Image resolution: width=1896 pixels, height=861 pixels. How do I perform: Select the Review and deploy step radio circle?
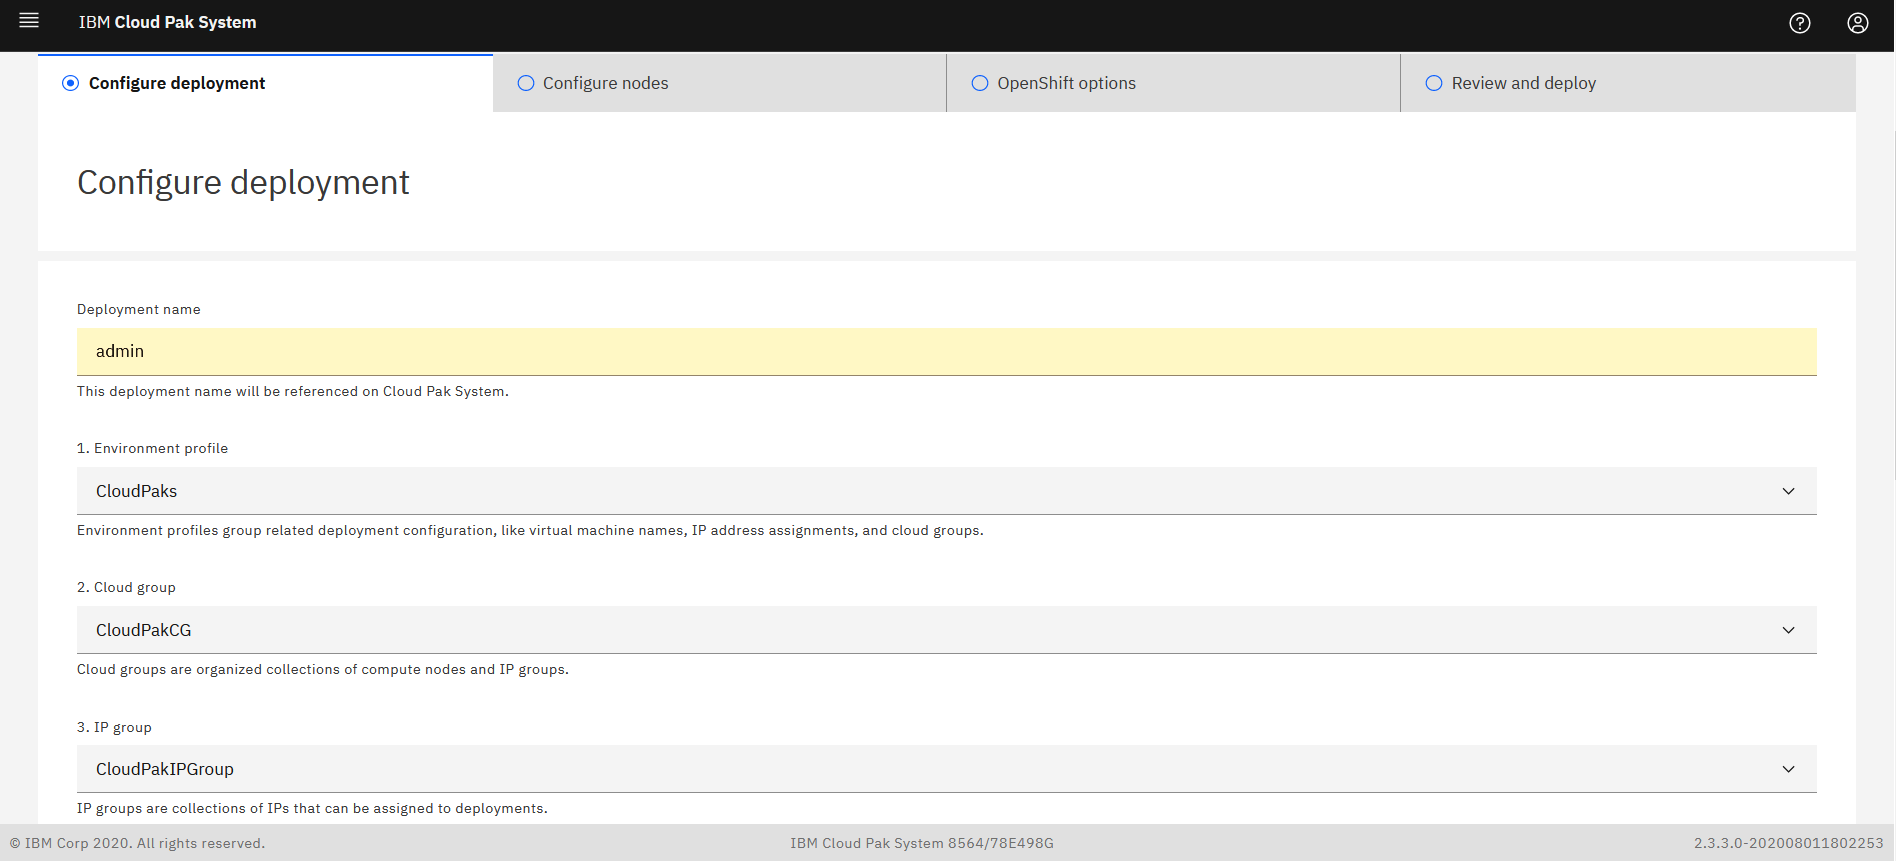tap(1434, 83)
